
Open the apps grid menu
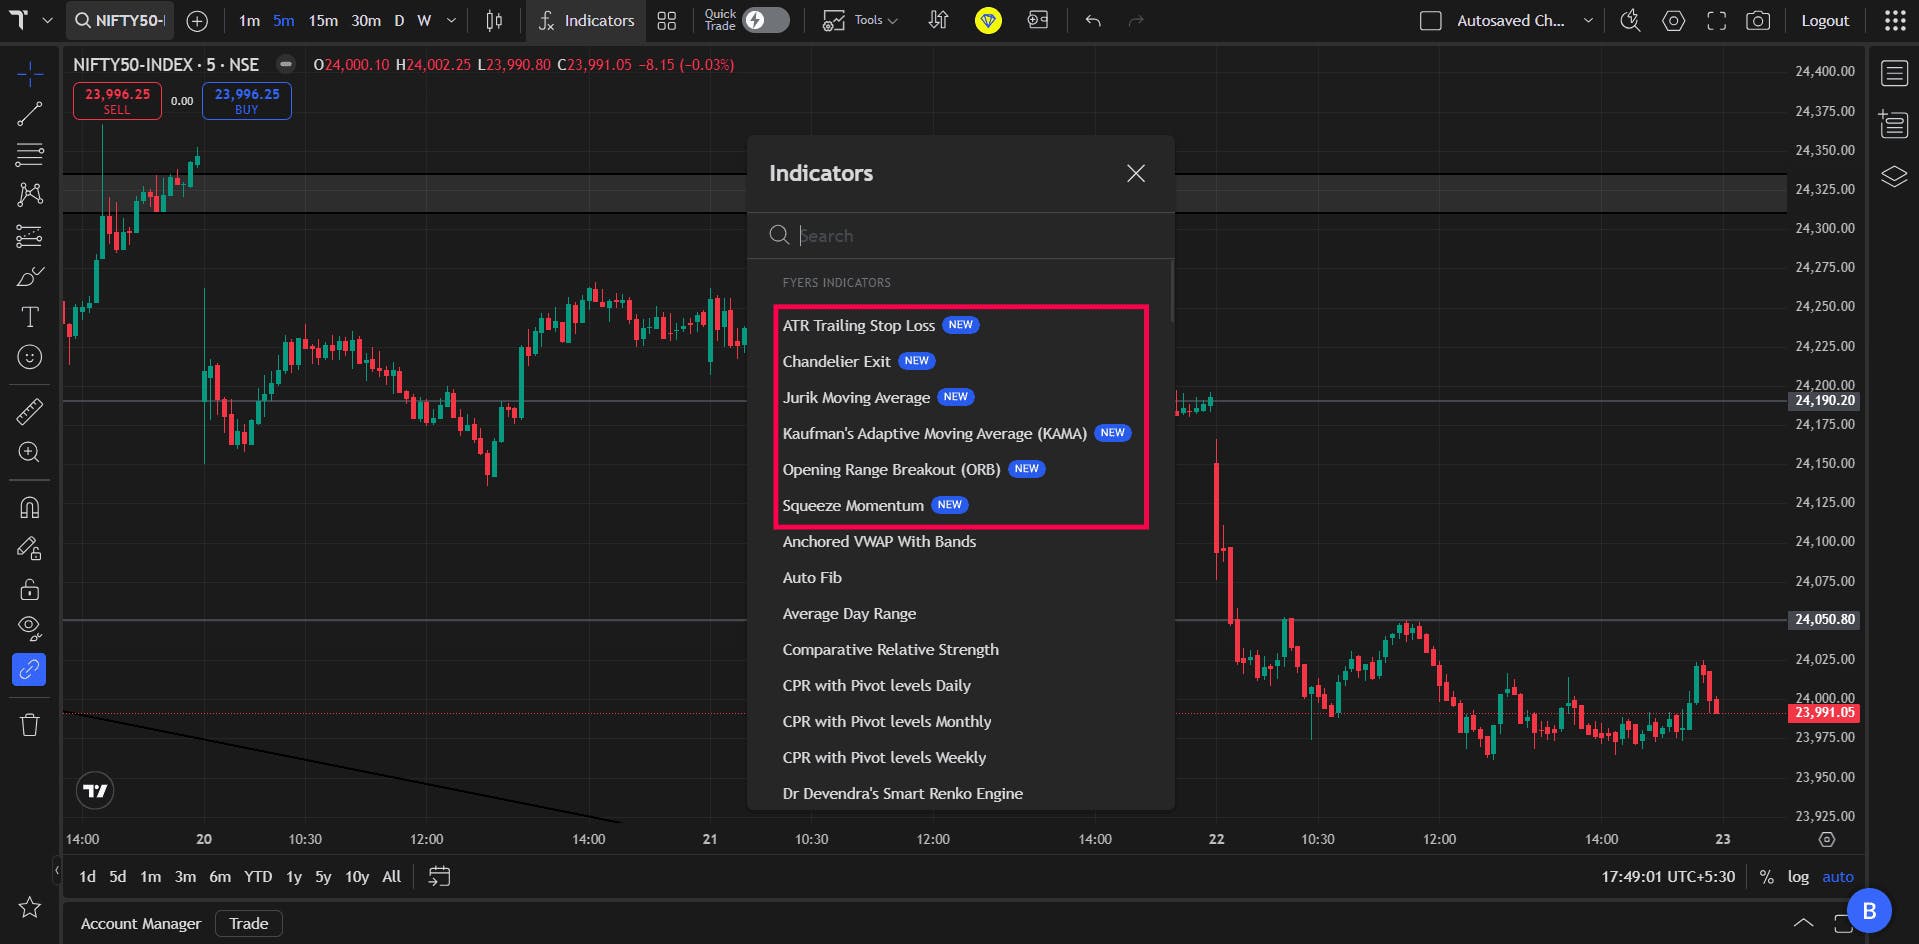click(1895, 21)
